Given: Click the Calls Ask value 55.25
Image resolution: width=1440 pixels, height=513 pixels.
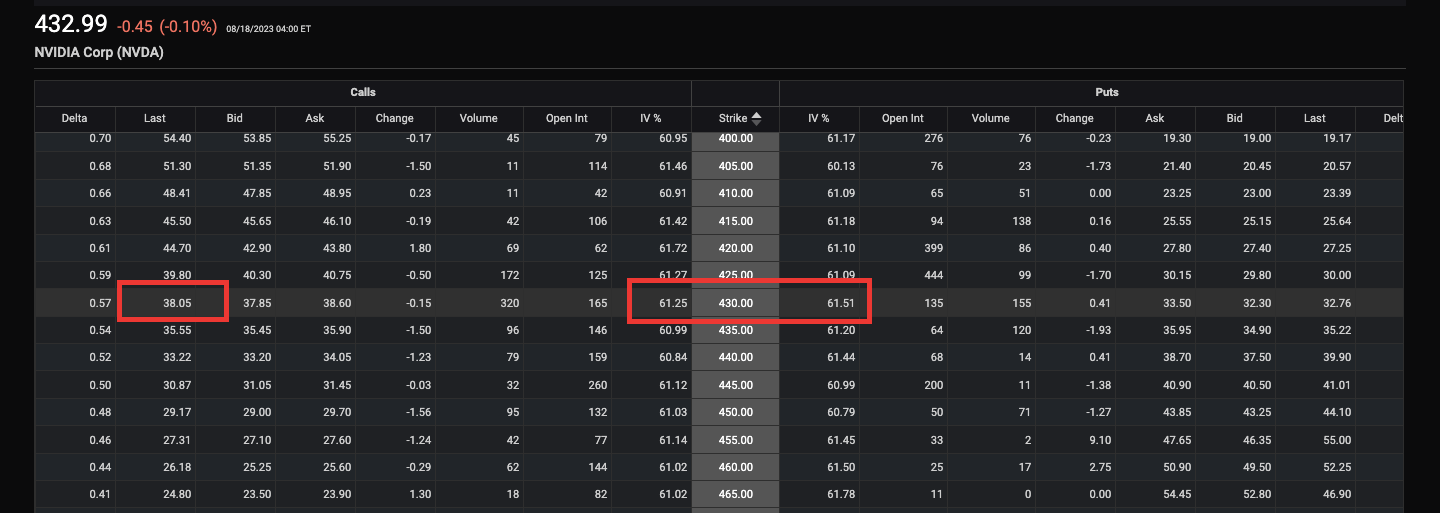Looking at the screenshot, I should (338, 138).
